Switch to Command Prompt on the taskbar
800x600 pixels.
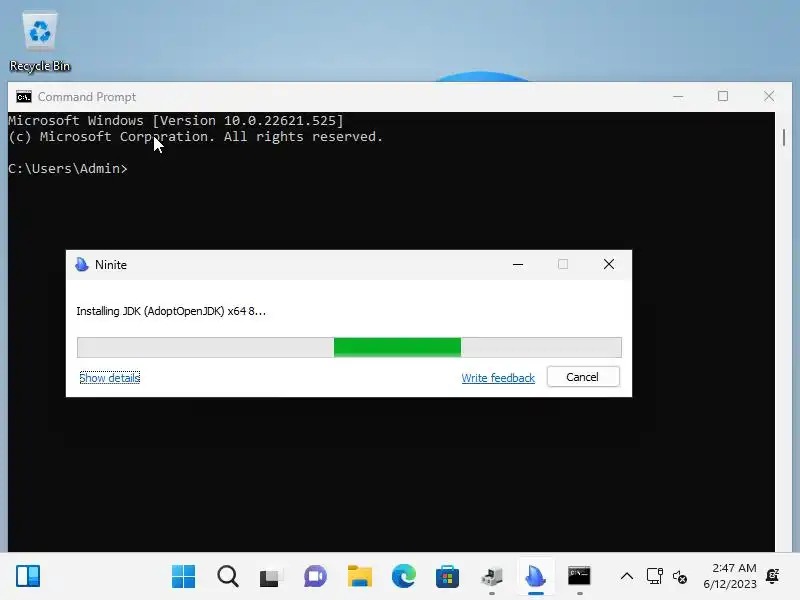point(580,577)
